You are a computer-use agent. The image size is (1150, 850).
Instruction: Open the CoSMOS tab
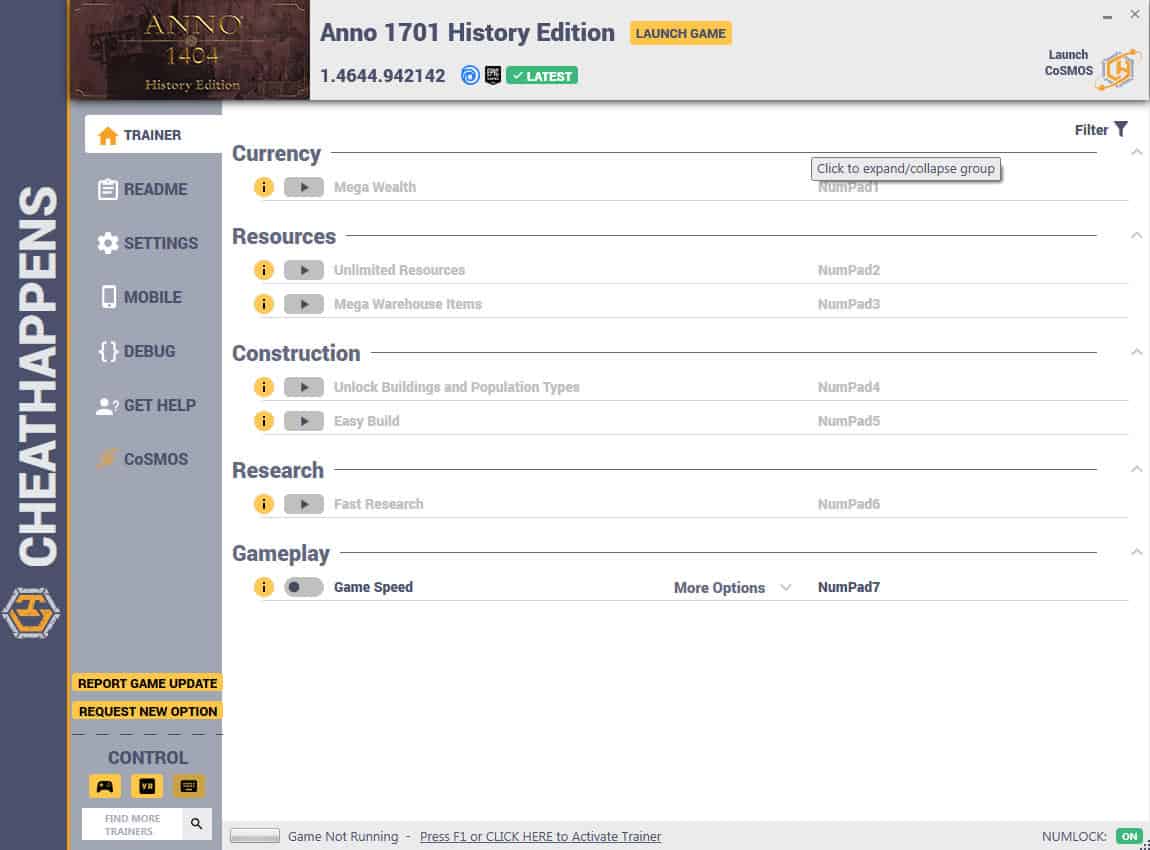(x=143, y=459)
